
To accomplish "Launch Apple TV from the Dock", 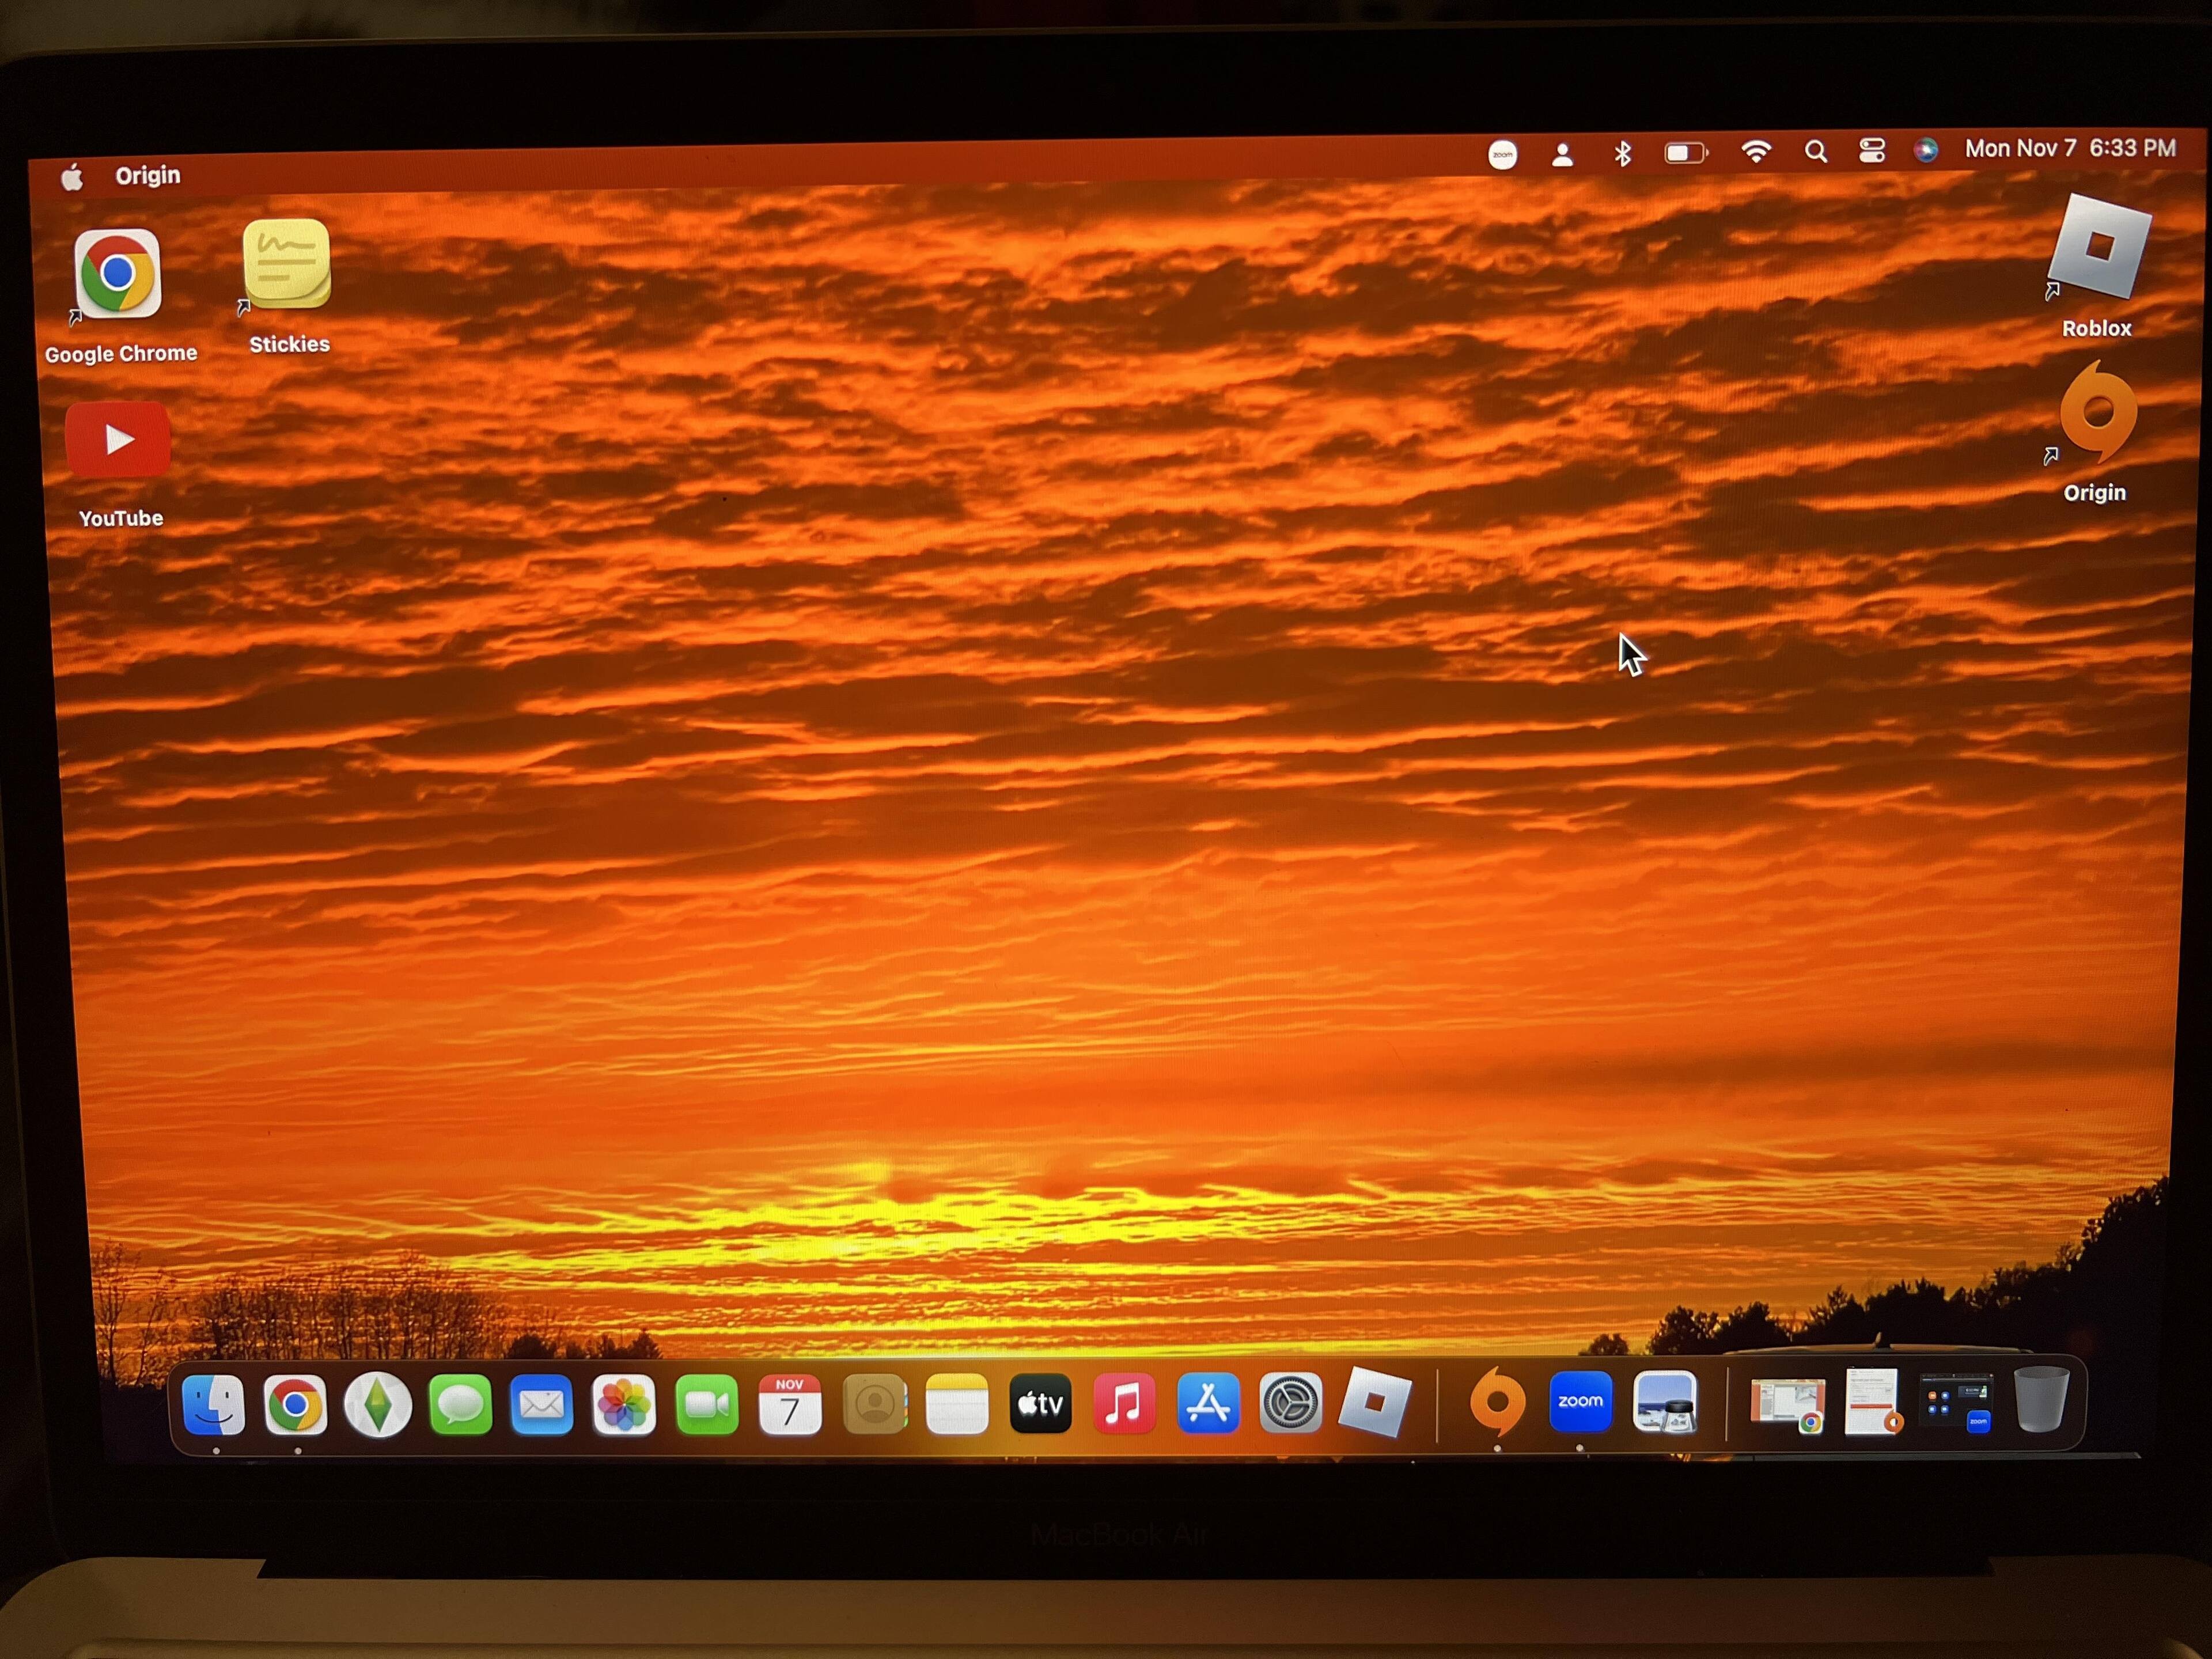I will coord(1040,1404).
